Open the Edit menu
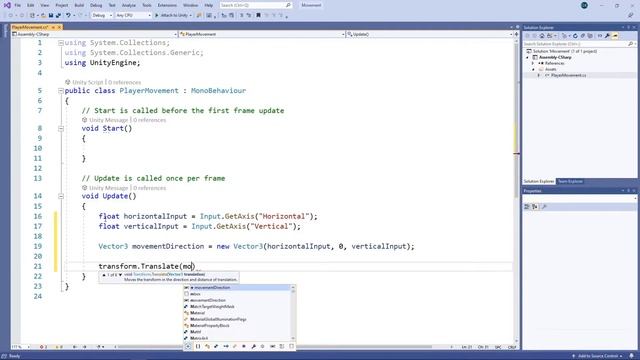The image size is (640, 360). (x=31, y=5)
